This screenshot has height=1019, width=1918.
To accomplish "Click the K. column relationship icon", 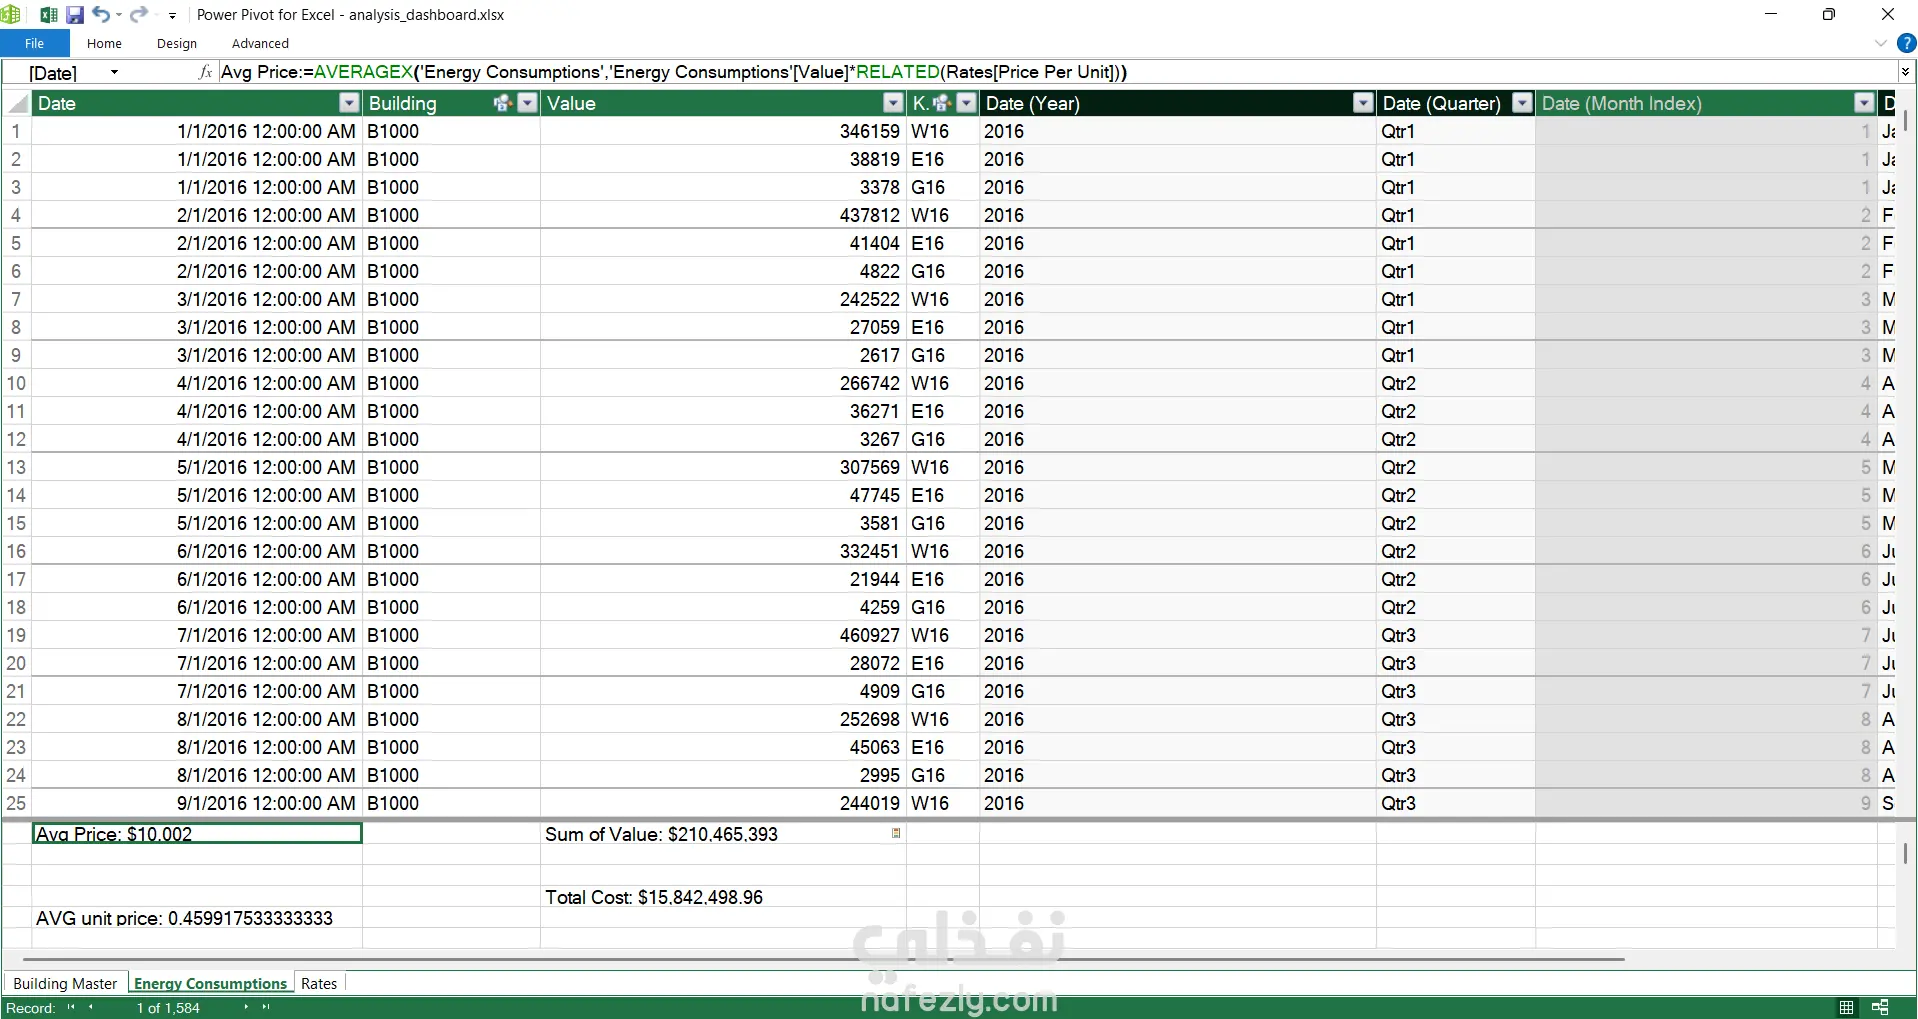I will [941, 103].
